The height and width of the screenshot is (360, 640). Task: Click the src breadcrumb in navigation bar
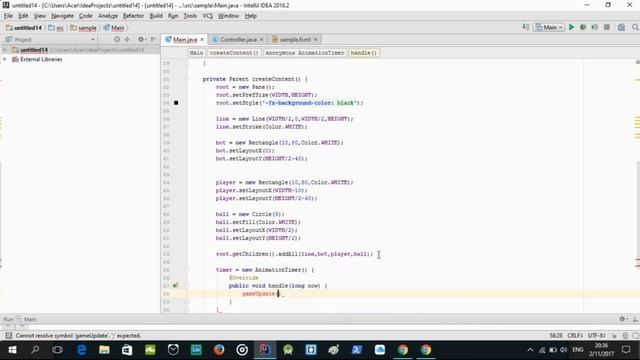pyautogui.click(x=56, y=28)
